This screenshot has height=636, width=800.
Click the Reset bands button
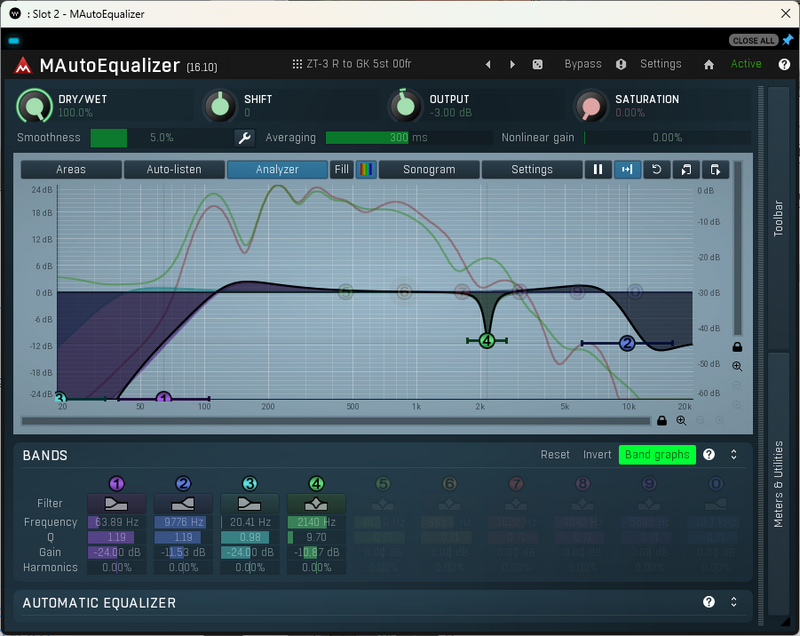555,454
